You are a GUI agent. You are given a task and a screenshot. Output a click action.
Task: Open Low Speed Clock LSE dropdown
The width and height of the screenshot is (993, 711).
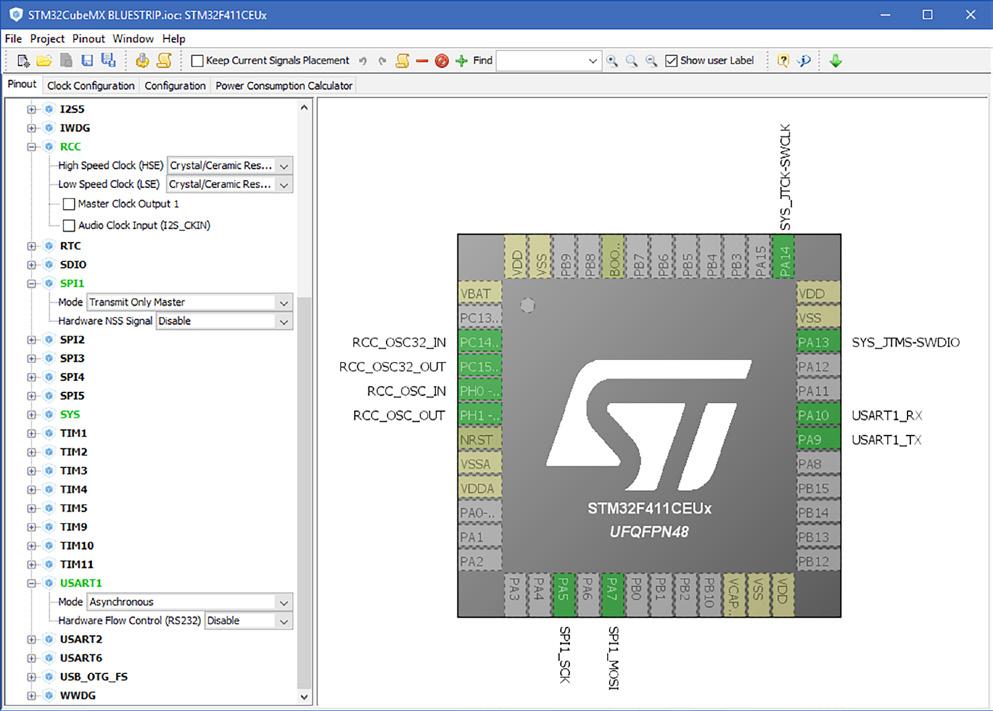tap(229, 184)
